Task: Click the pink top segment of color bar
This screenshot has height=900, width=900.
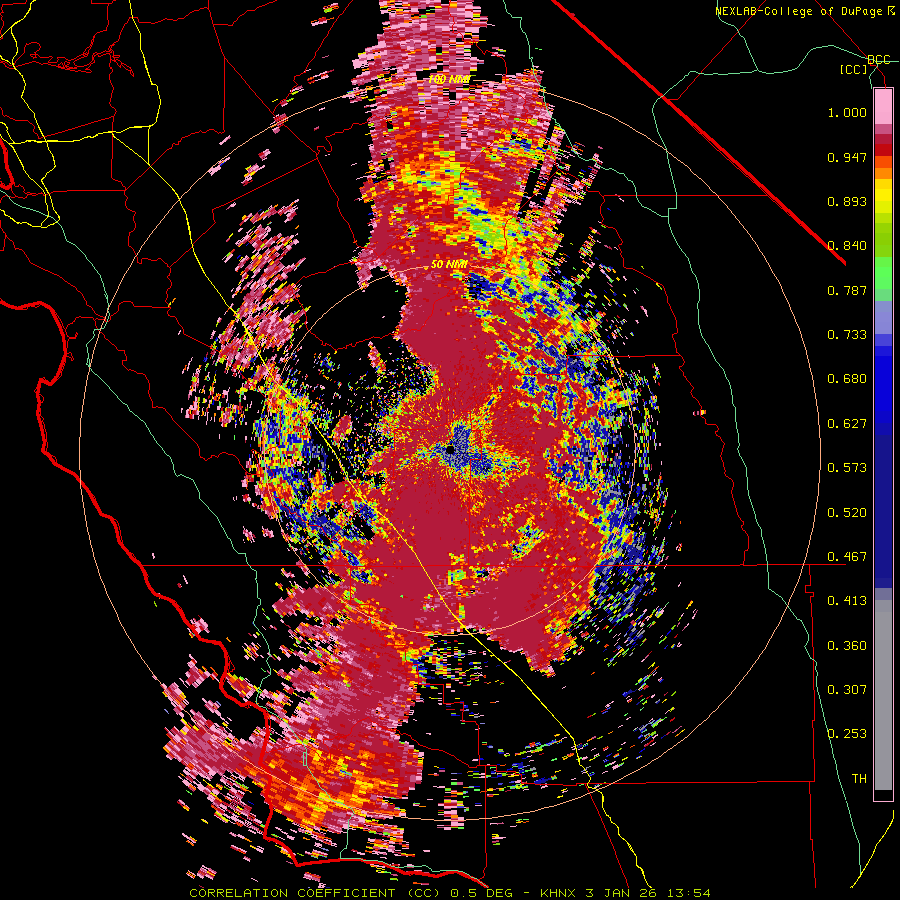Action: click(x=883, y=107)
